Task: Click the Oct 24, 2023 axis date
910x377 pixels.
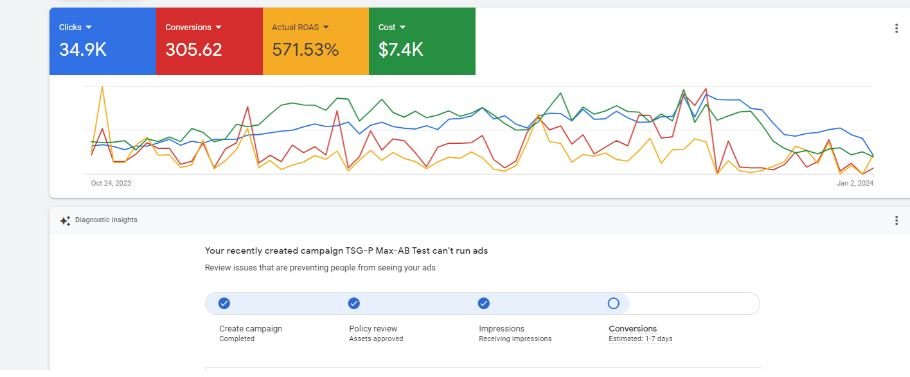Action: point(111,183)
